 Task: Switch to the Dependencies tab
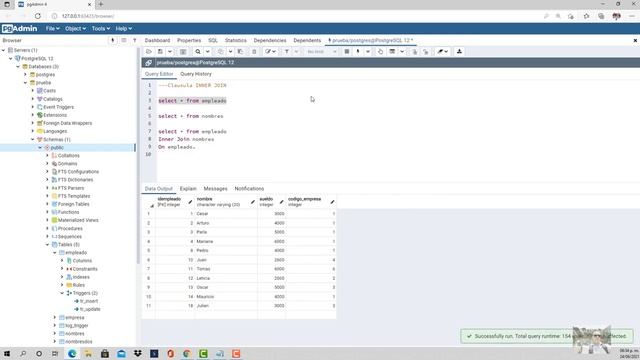270,40
